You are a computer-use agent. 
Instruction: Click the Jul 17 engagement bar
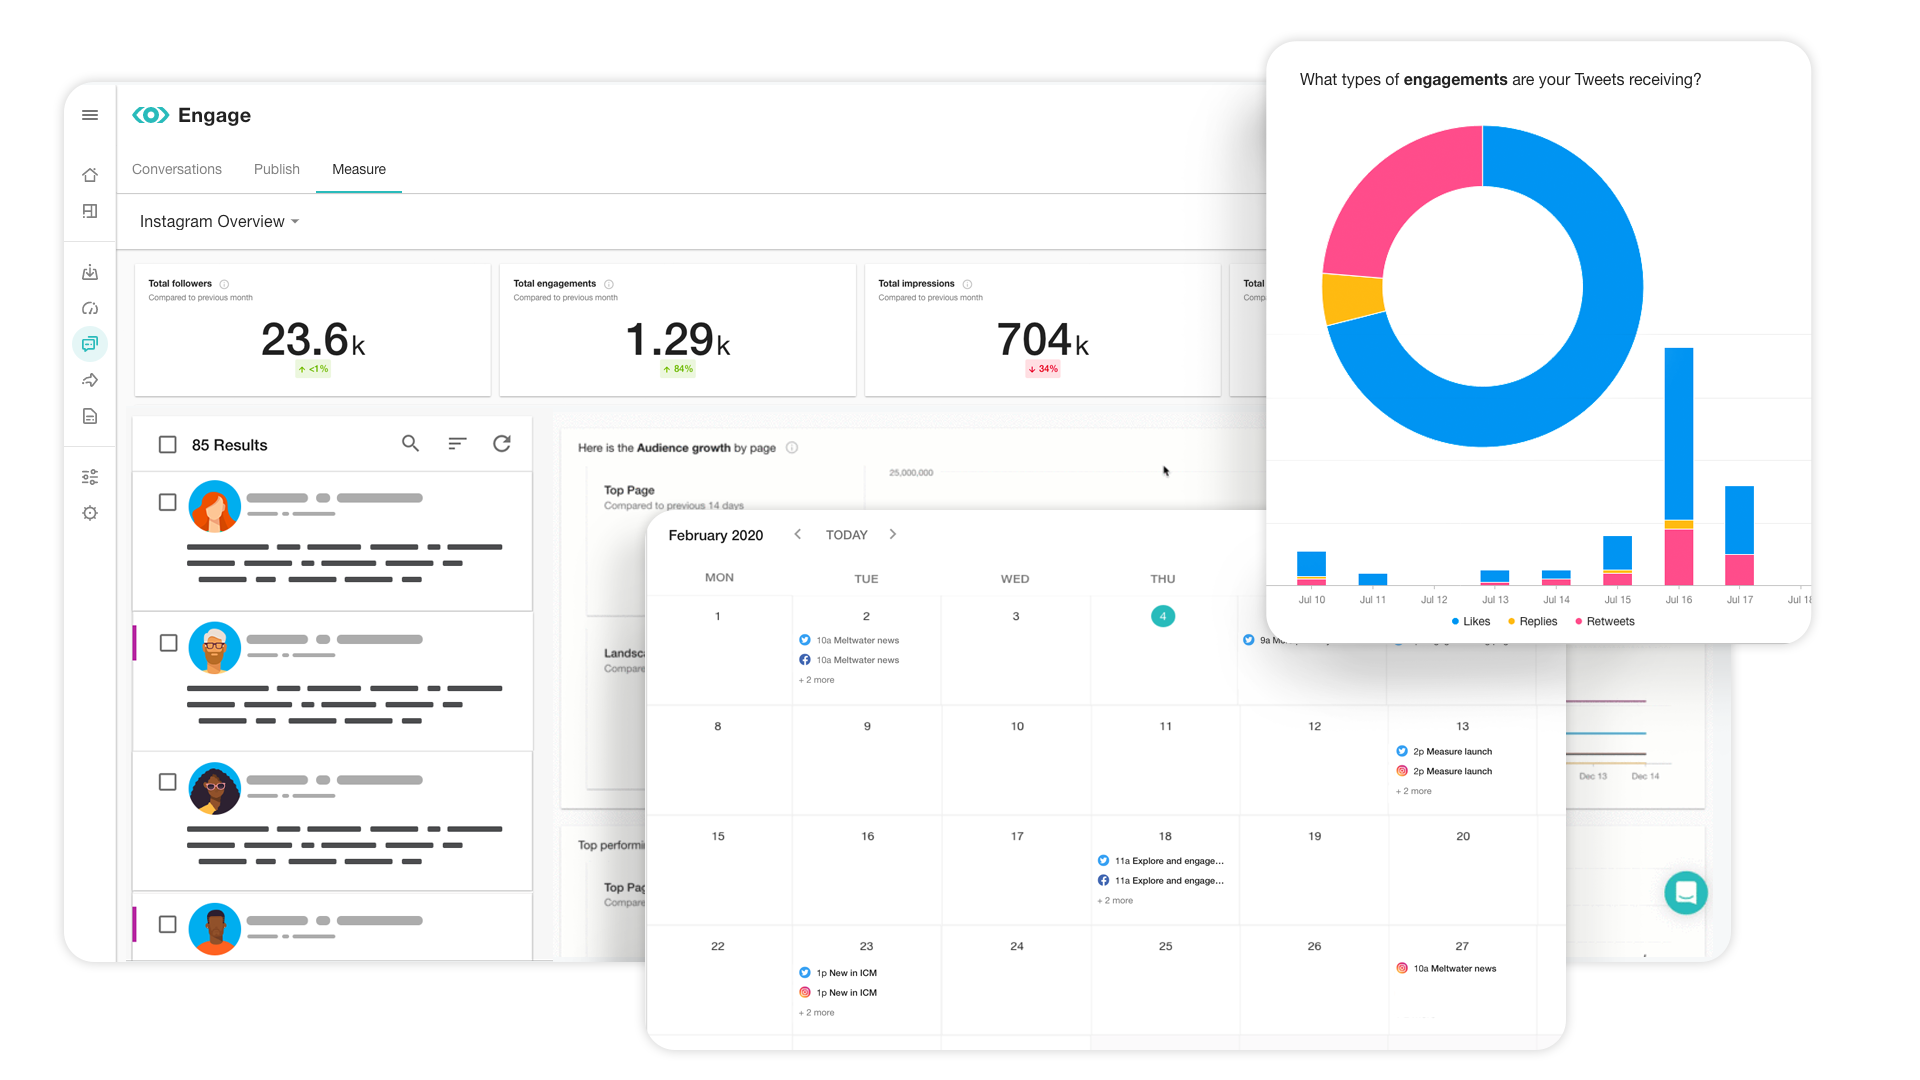pos(1740,535)
